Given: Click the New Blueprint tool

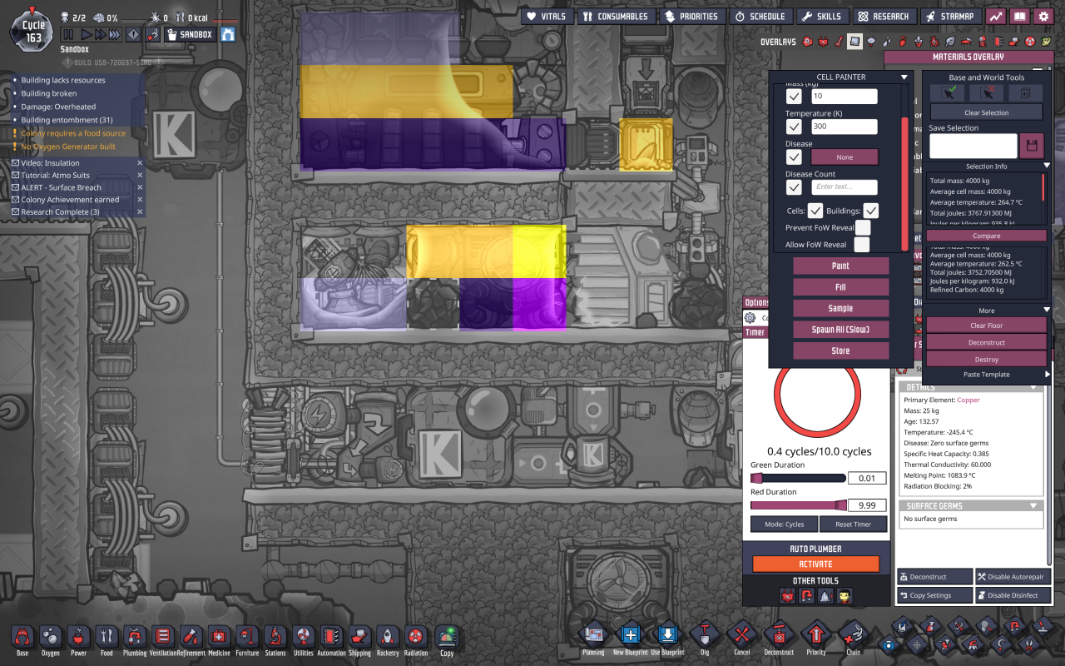Looking at the screenshot, I should pyautogui.click(x=630, y=635).
